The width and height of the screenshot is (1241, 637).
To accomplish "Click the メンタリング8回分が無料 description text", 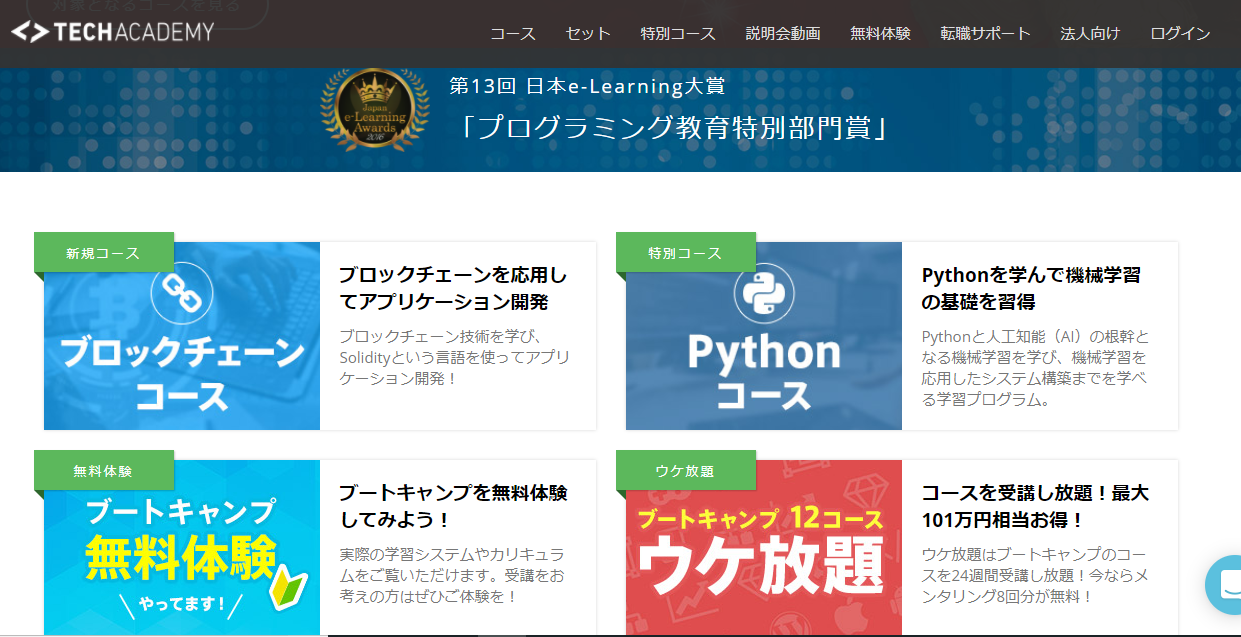I will point(1034,575).
